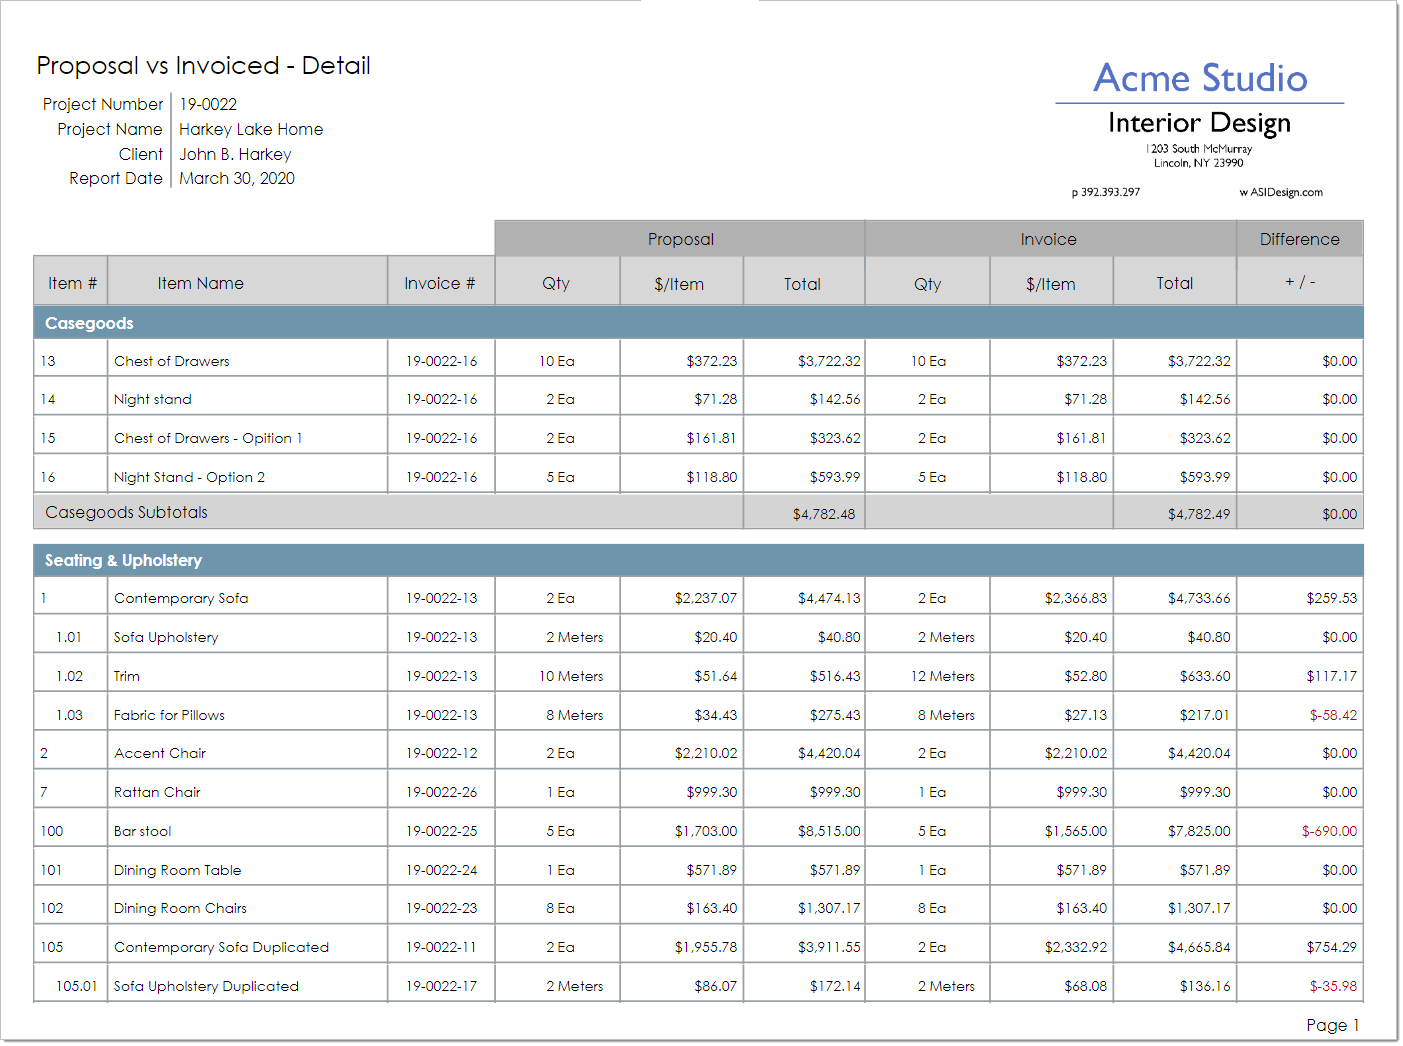Click invoice number 19-0022-17
The height and width of the screenshot is (1046, 1403).
[x=441, y=986]
